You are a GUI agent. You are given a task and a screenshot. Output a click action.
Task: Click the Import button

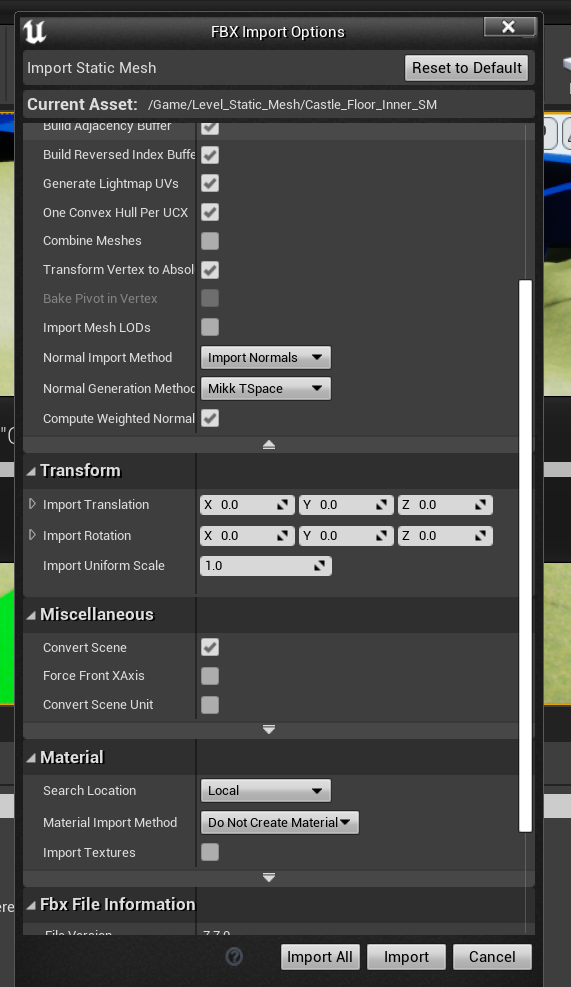(406, 957)
